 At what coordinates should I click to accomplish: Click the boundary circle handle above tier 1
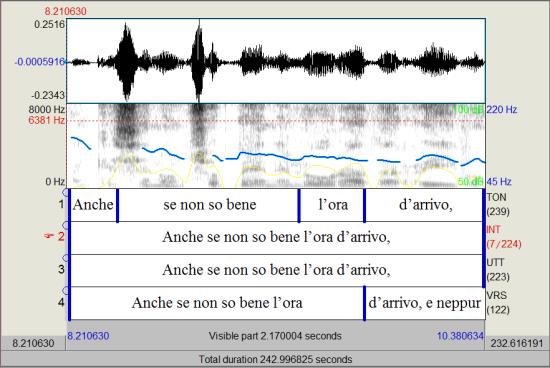click(66, 193)
